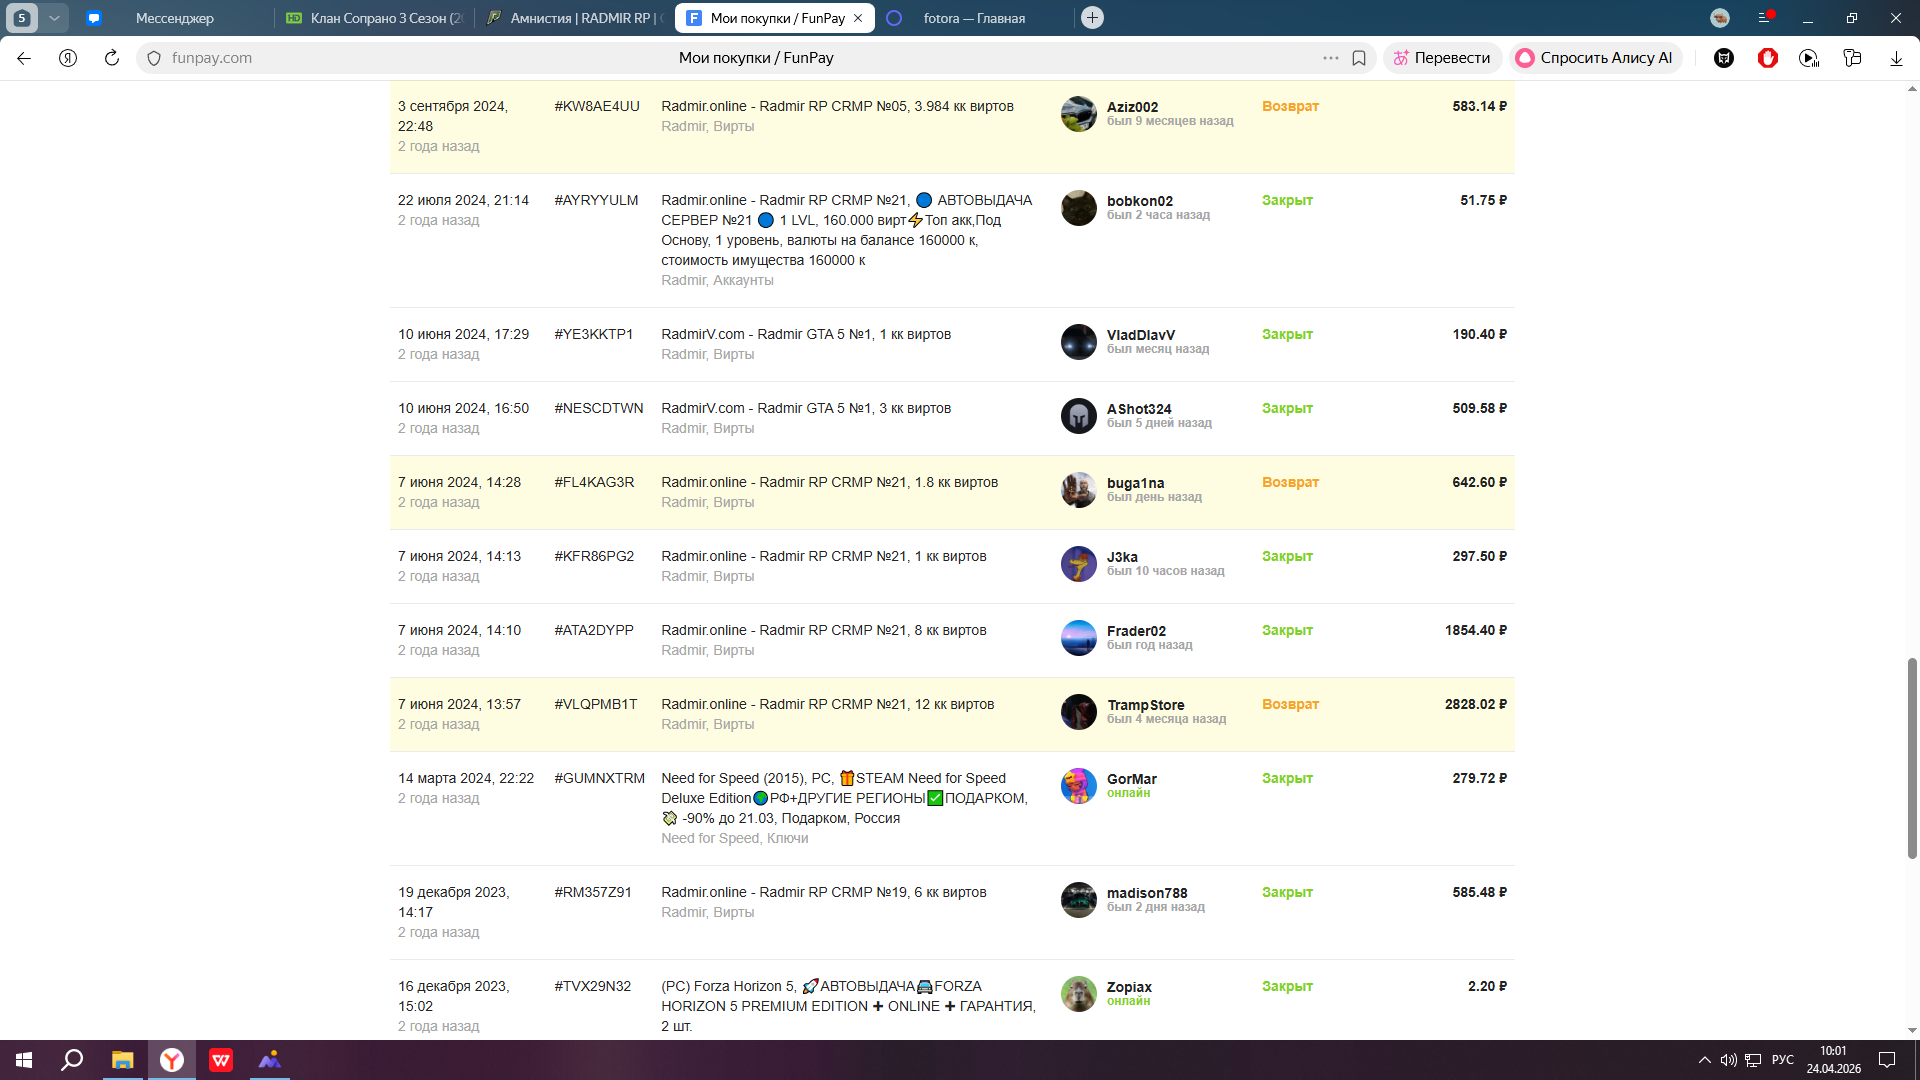
Task: Click the site protection shield icon
Action: pyautogui.click(x=154, y=58)
